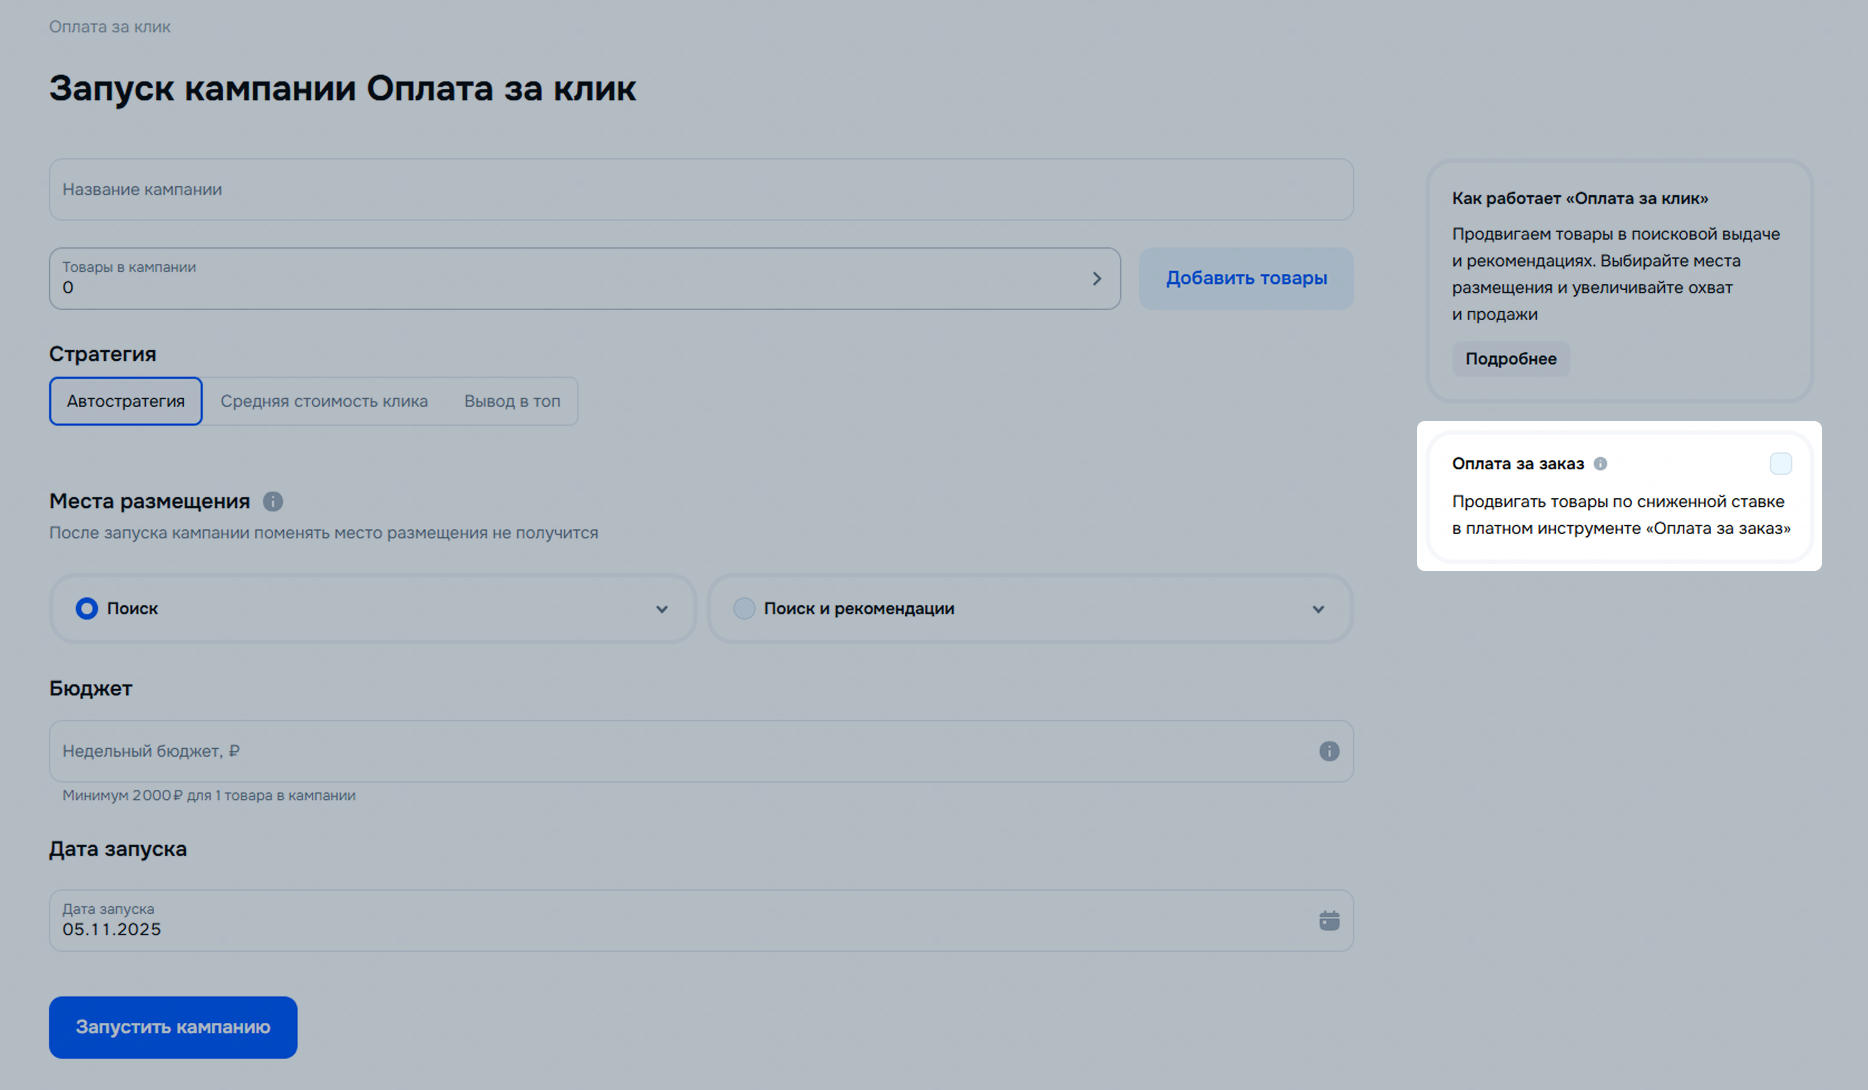Expand the Поиск placement chevron

pos(661,609)
